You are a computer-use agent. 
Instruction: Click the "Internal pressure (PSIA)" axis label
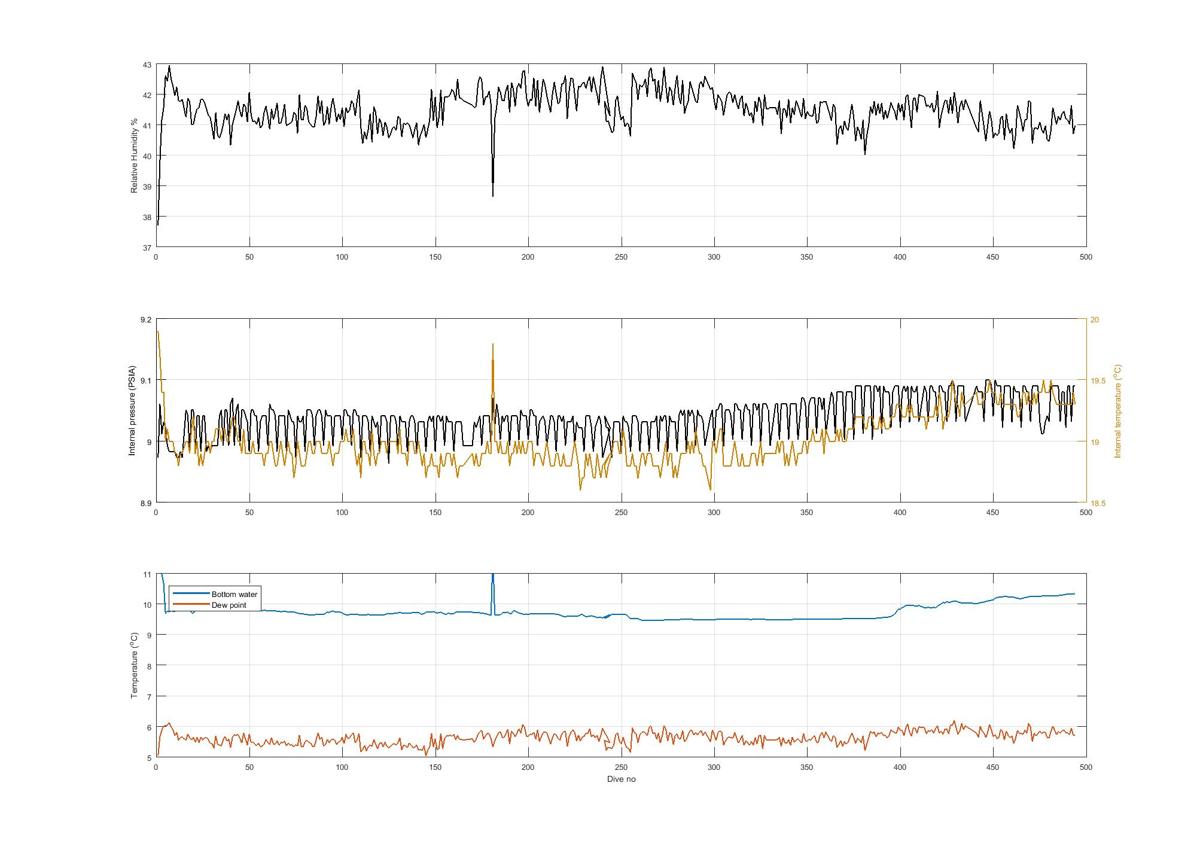point(132,410)
